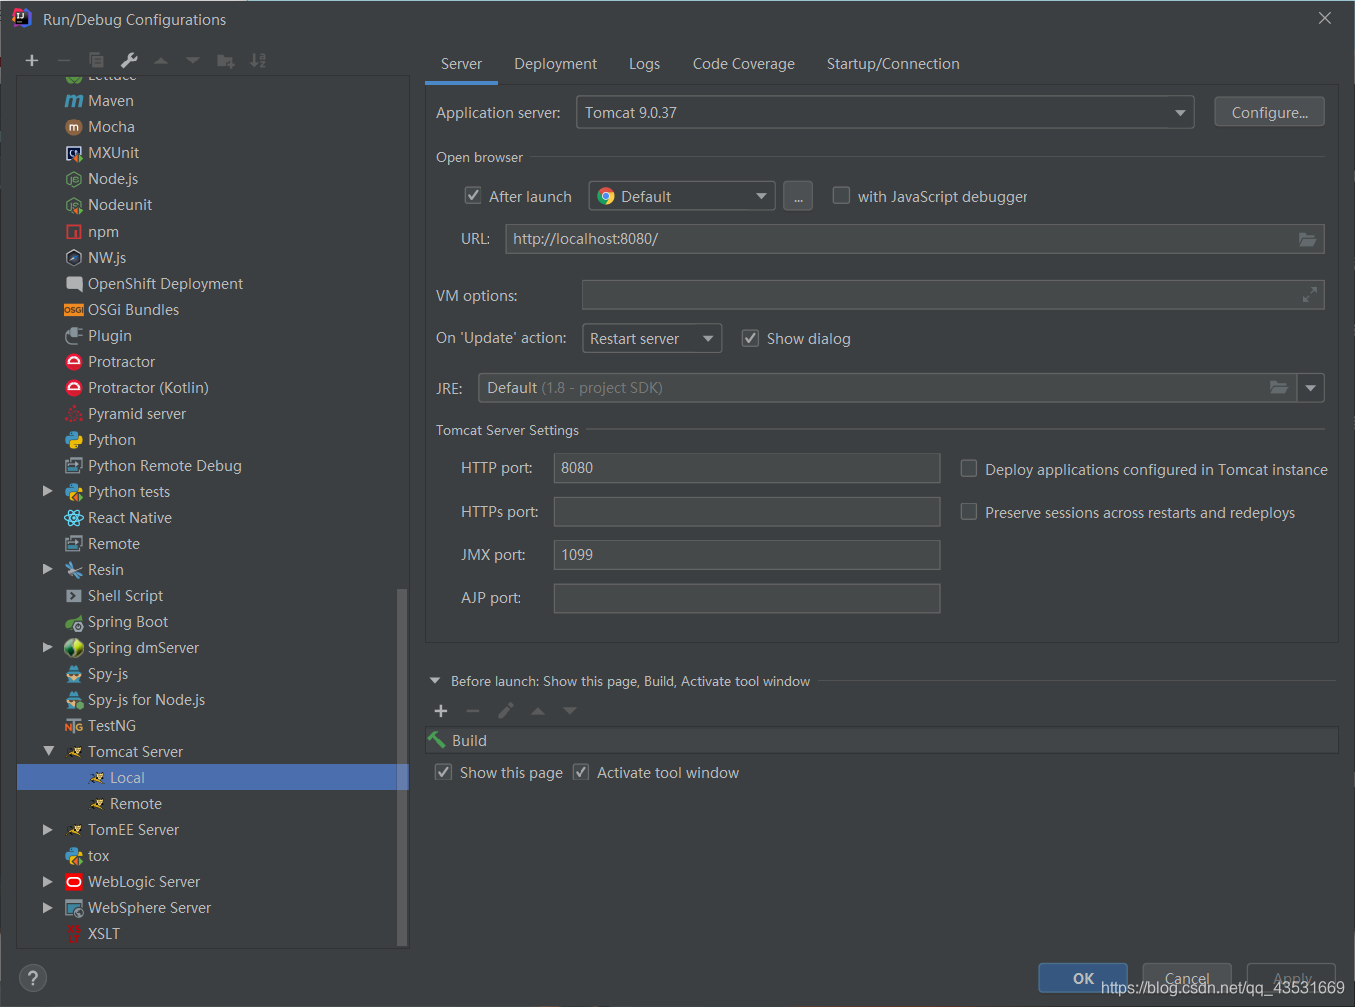Click the Before launch remove minus icon
The image size is (1355, 1007).
(473, 711)
